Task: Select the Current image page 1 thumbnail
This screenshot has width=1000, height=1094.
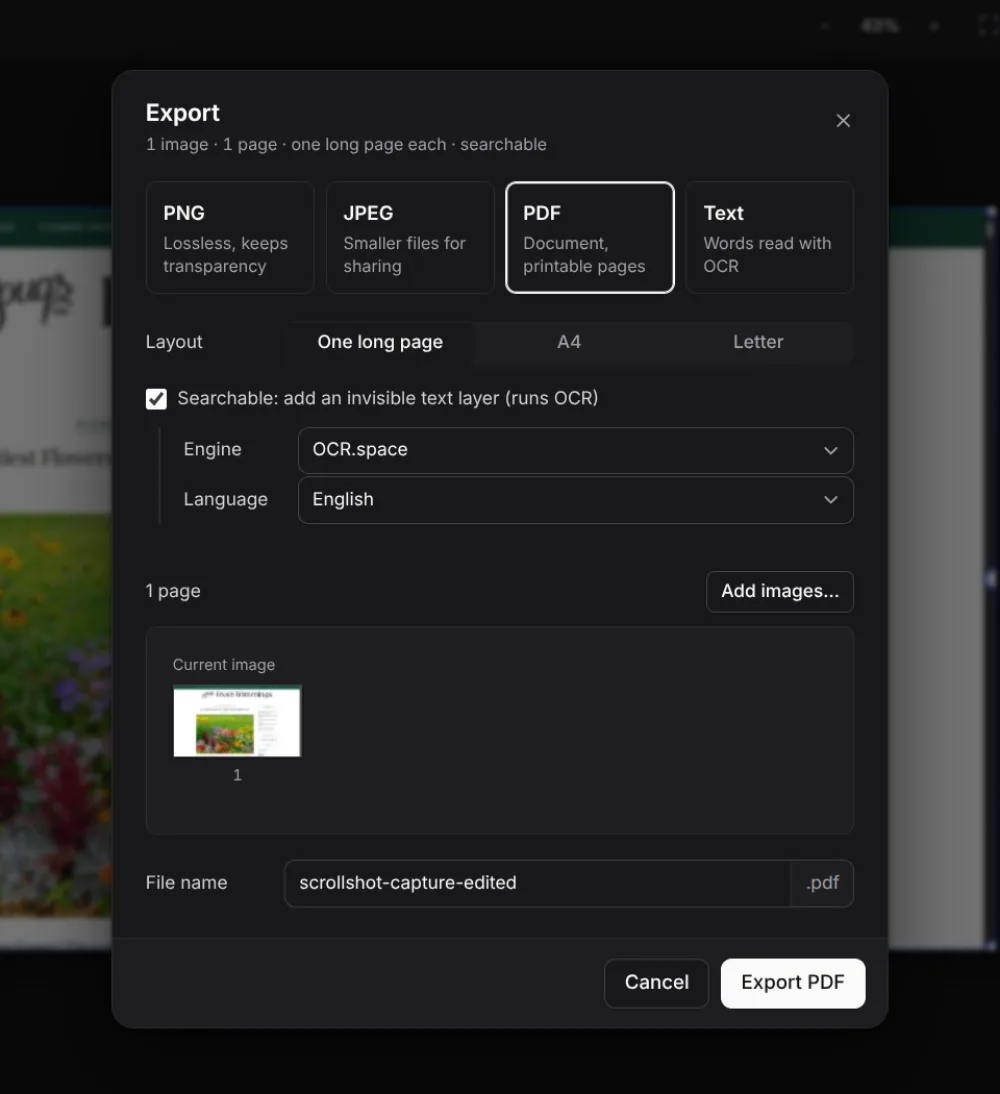Action: (237, 721)
